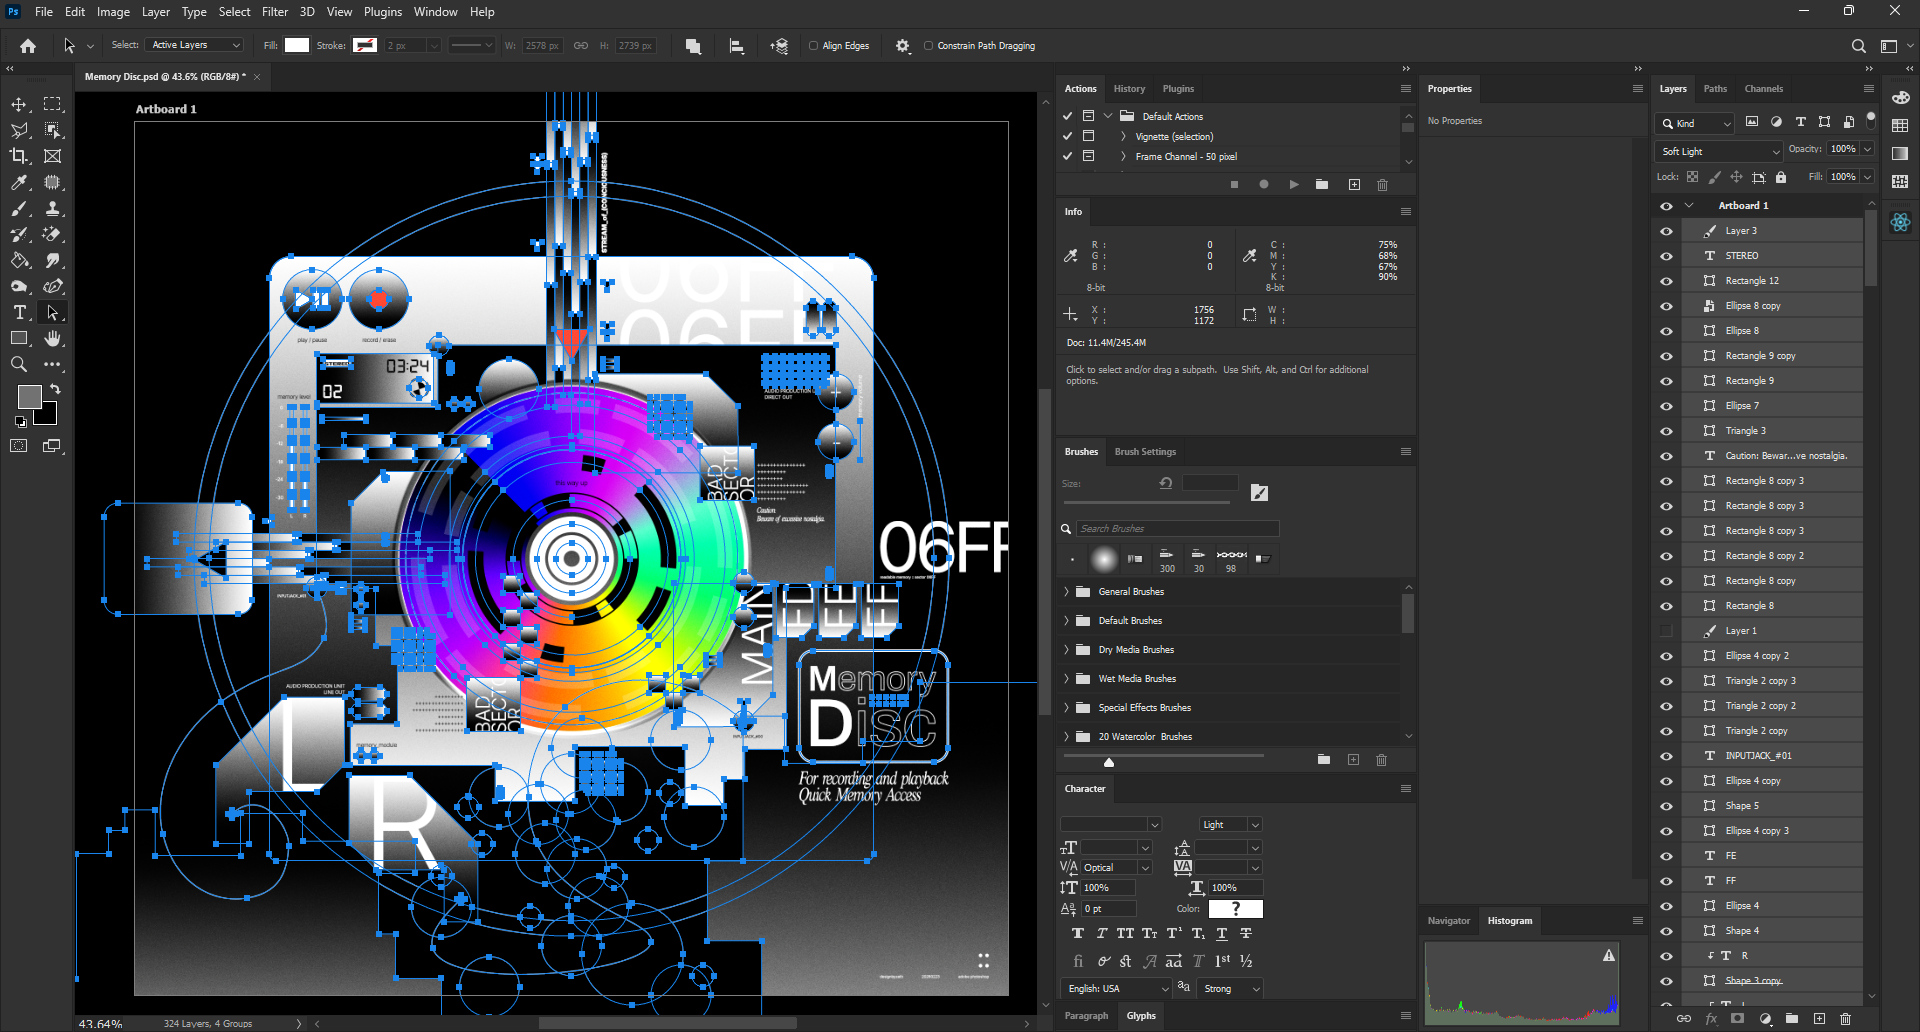The image size is (1920, 1032).
Task: Enable Constrain Path Dragging checkbox
Action: [929, 46]
